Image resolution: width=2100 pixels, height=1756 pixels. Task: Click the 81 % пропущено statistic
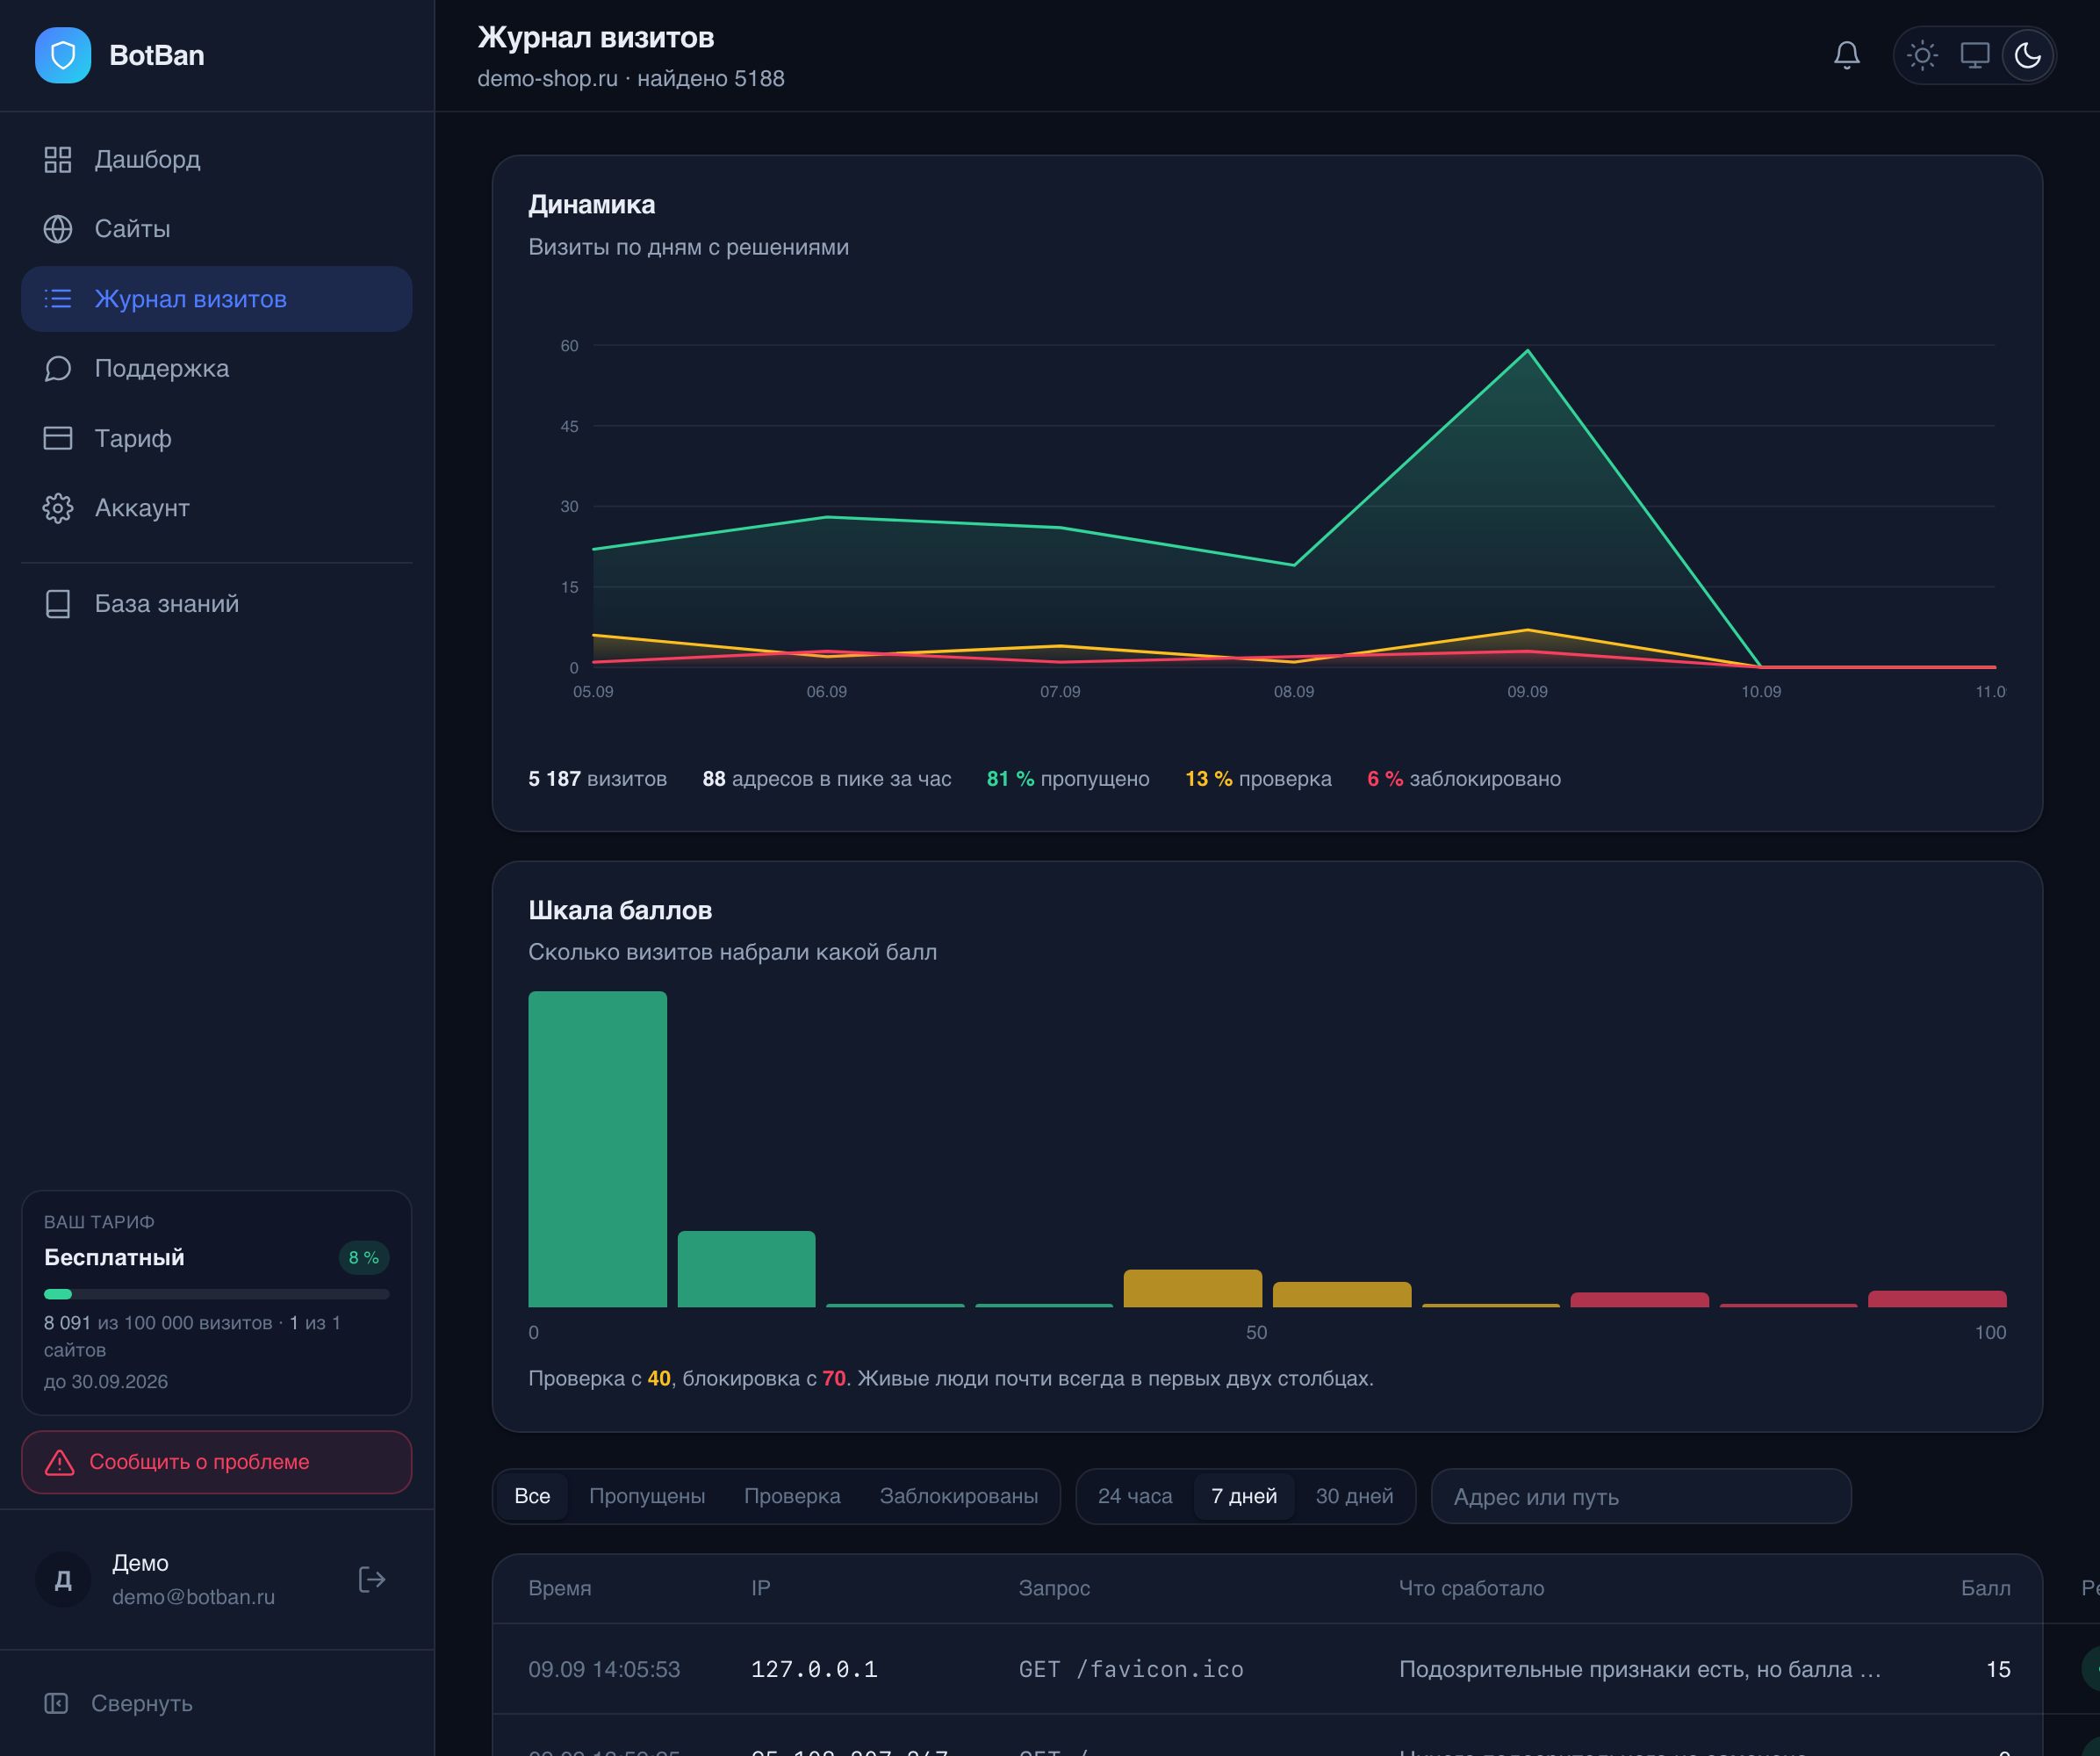[x=1068, y=779]
